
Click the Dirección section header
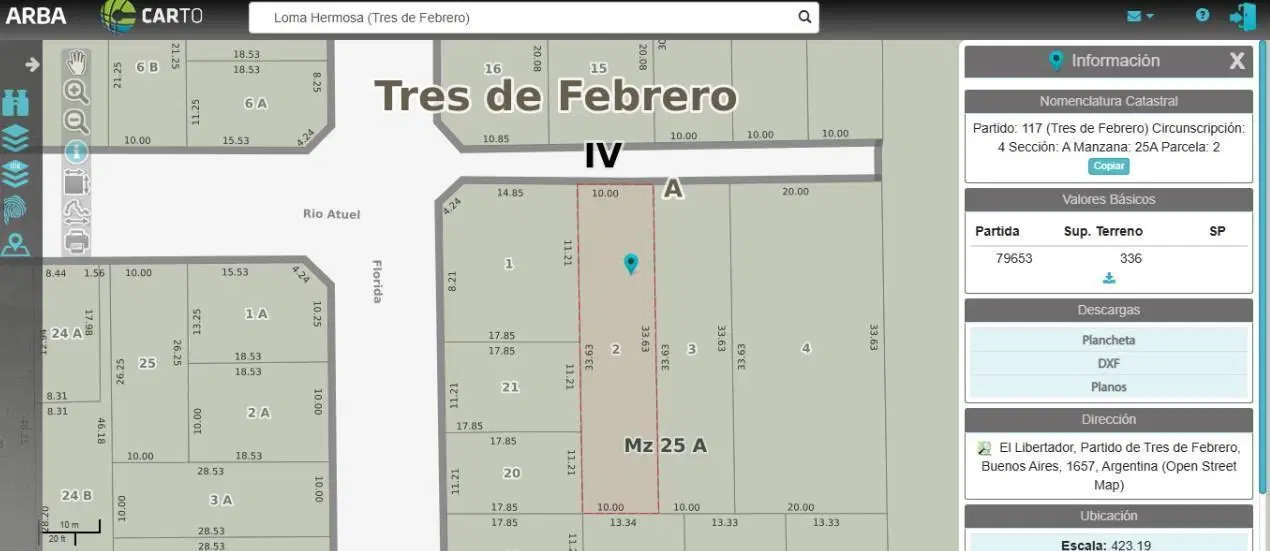click(x=1108, y=420)
